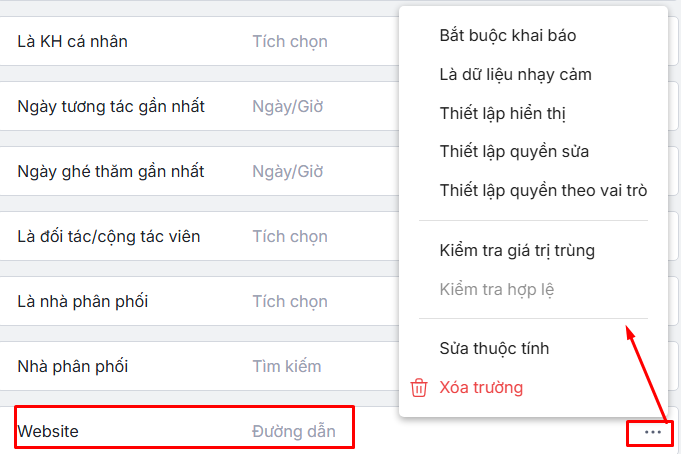Select the Website field label

click(48, 432)
